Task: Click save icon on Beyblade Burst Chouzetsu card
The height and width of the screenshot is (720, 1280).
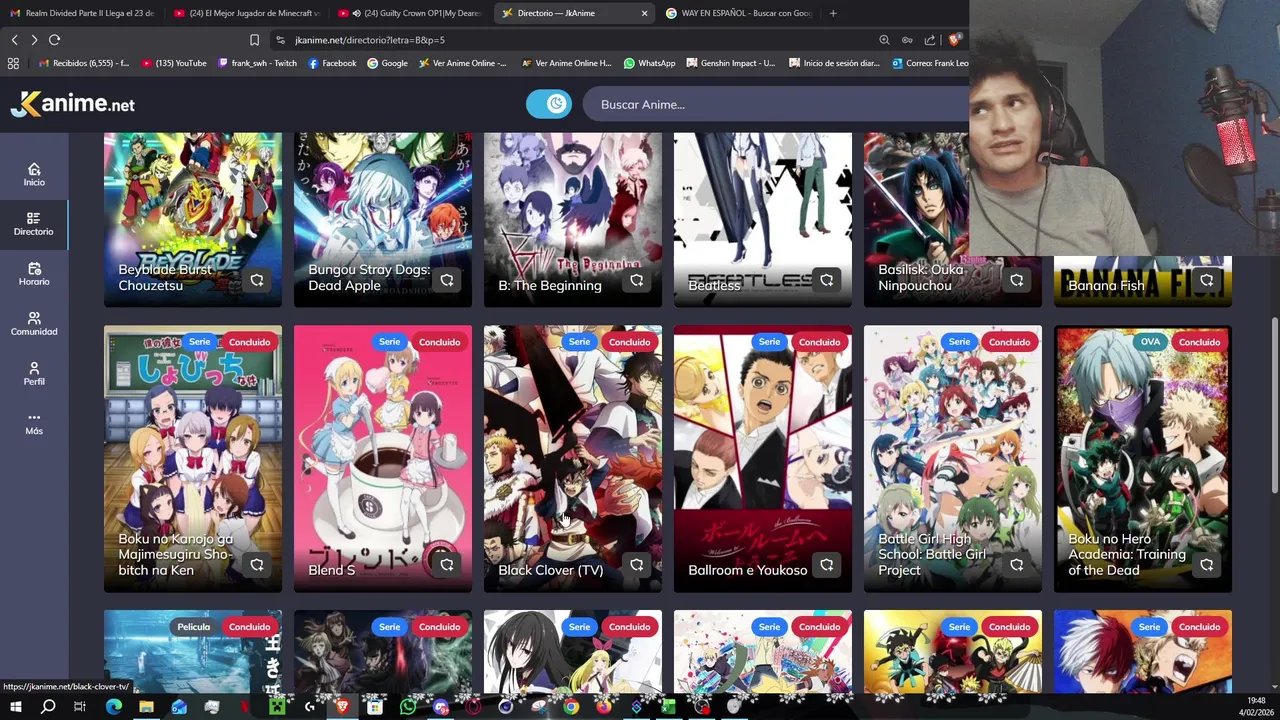Action: pyautogui.click(x=257, y=280)
